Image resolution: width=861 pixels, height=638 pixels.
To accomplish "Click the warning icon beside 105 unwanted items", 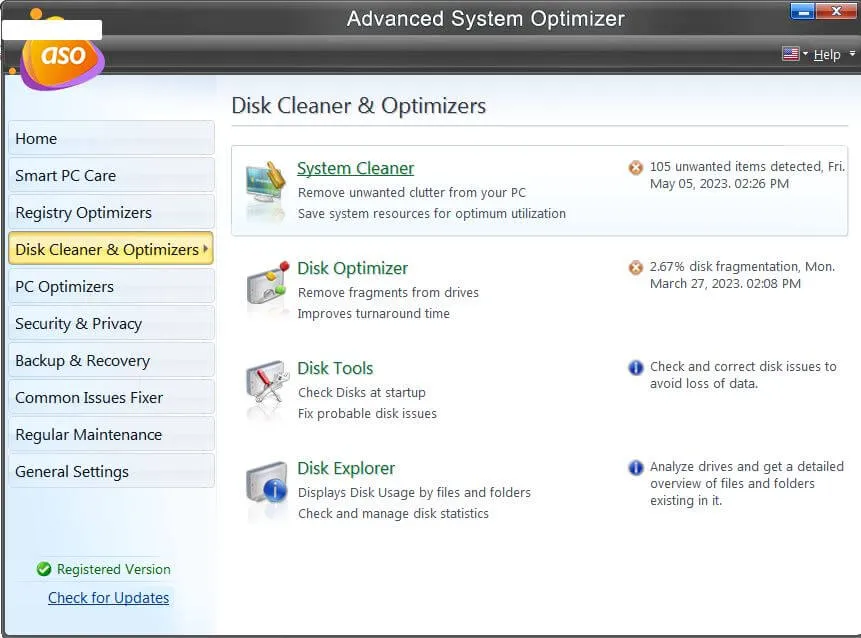I will (x=635, y=167).
